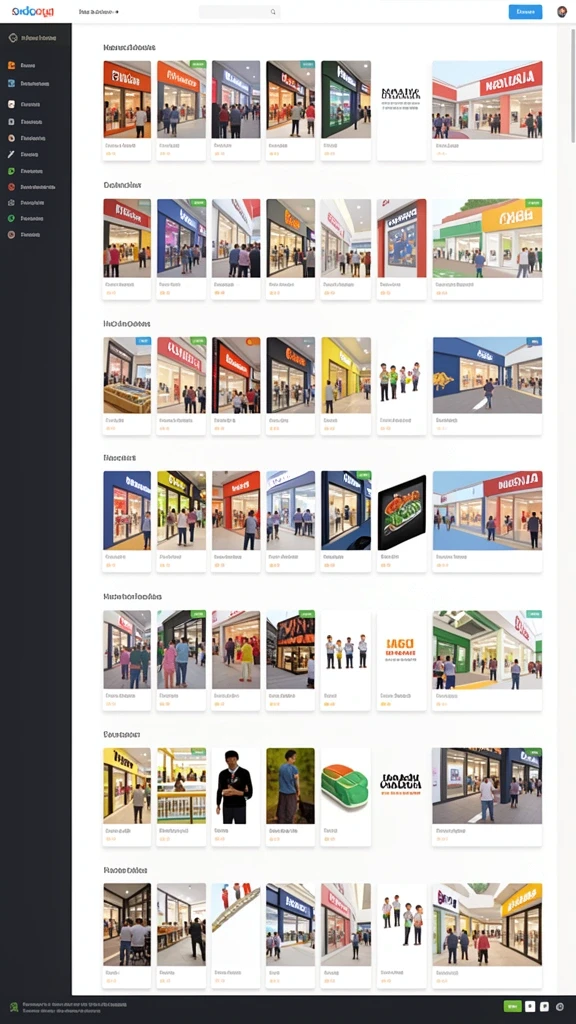Select the red circle sidebar icon beneath the play icon
Screen dimensions: 576x1024
pyautogui.click(x=11, y=187)
